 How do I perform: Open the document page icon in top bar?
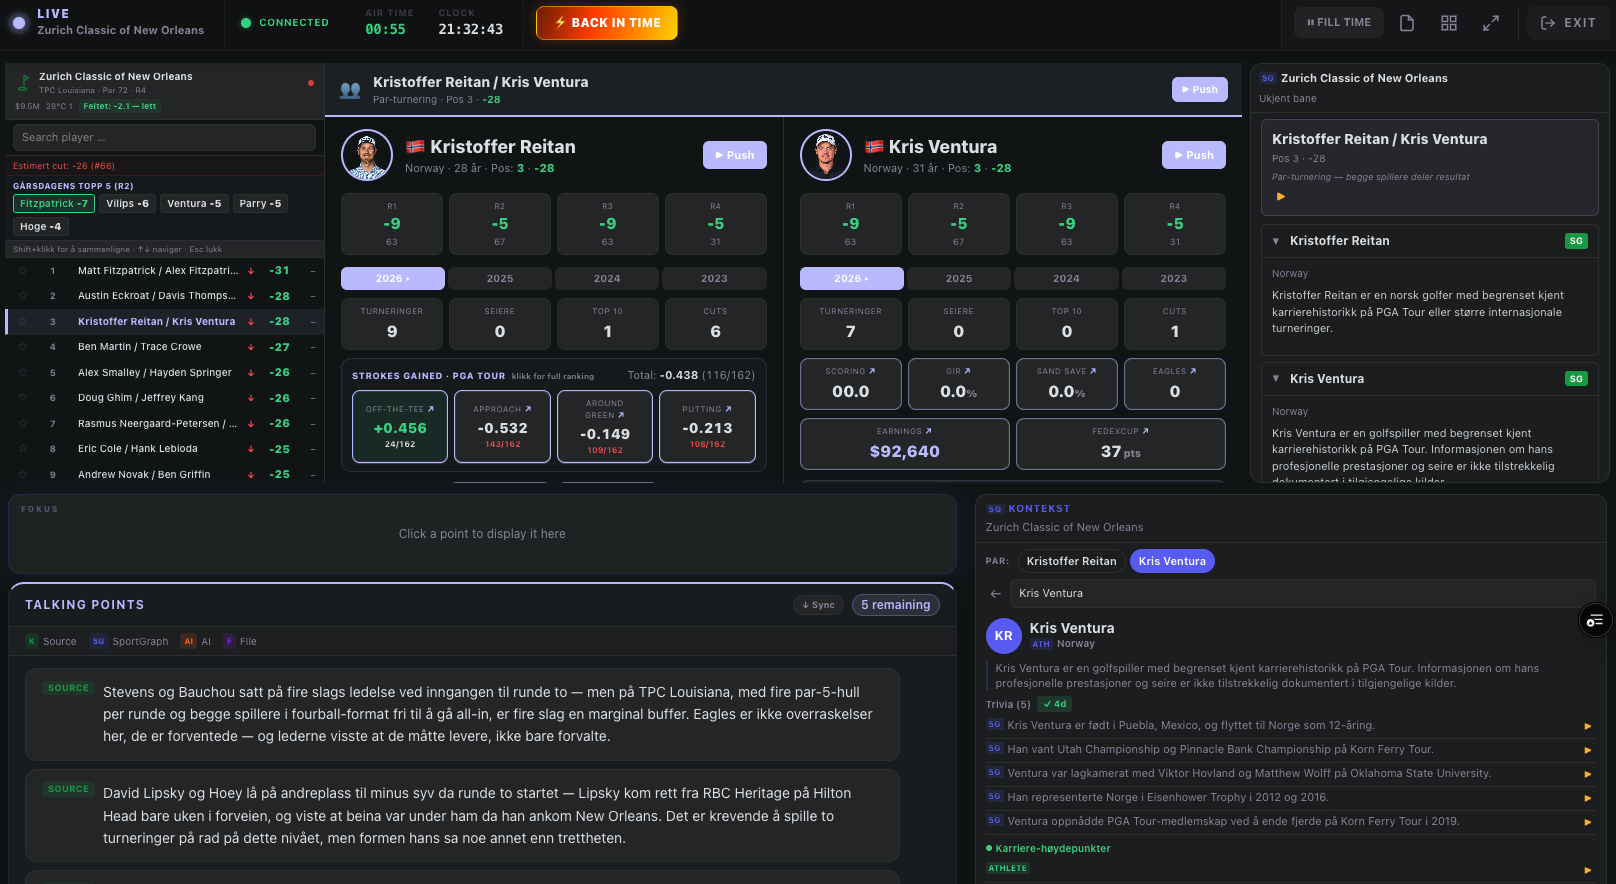pyautogui.click(x=1407, y=23)
